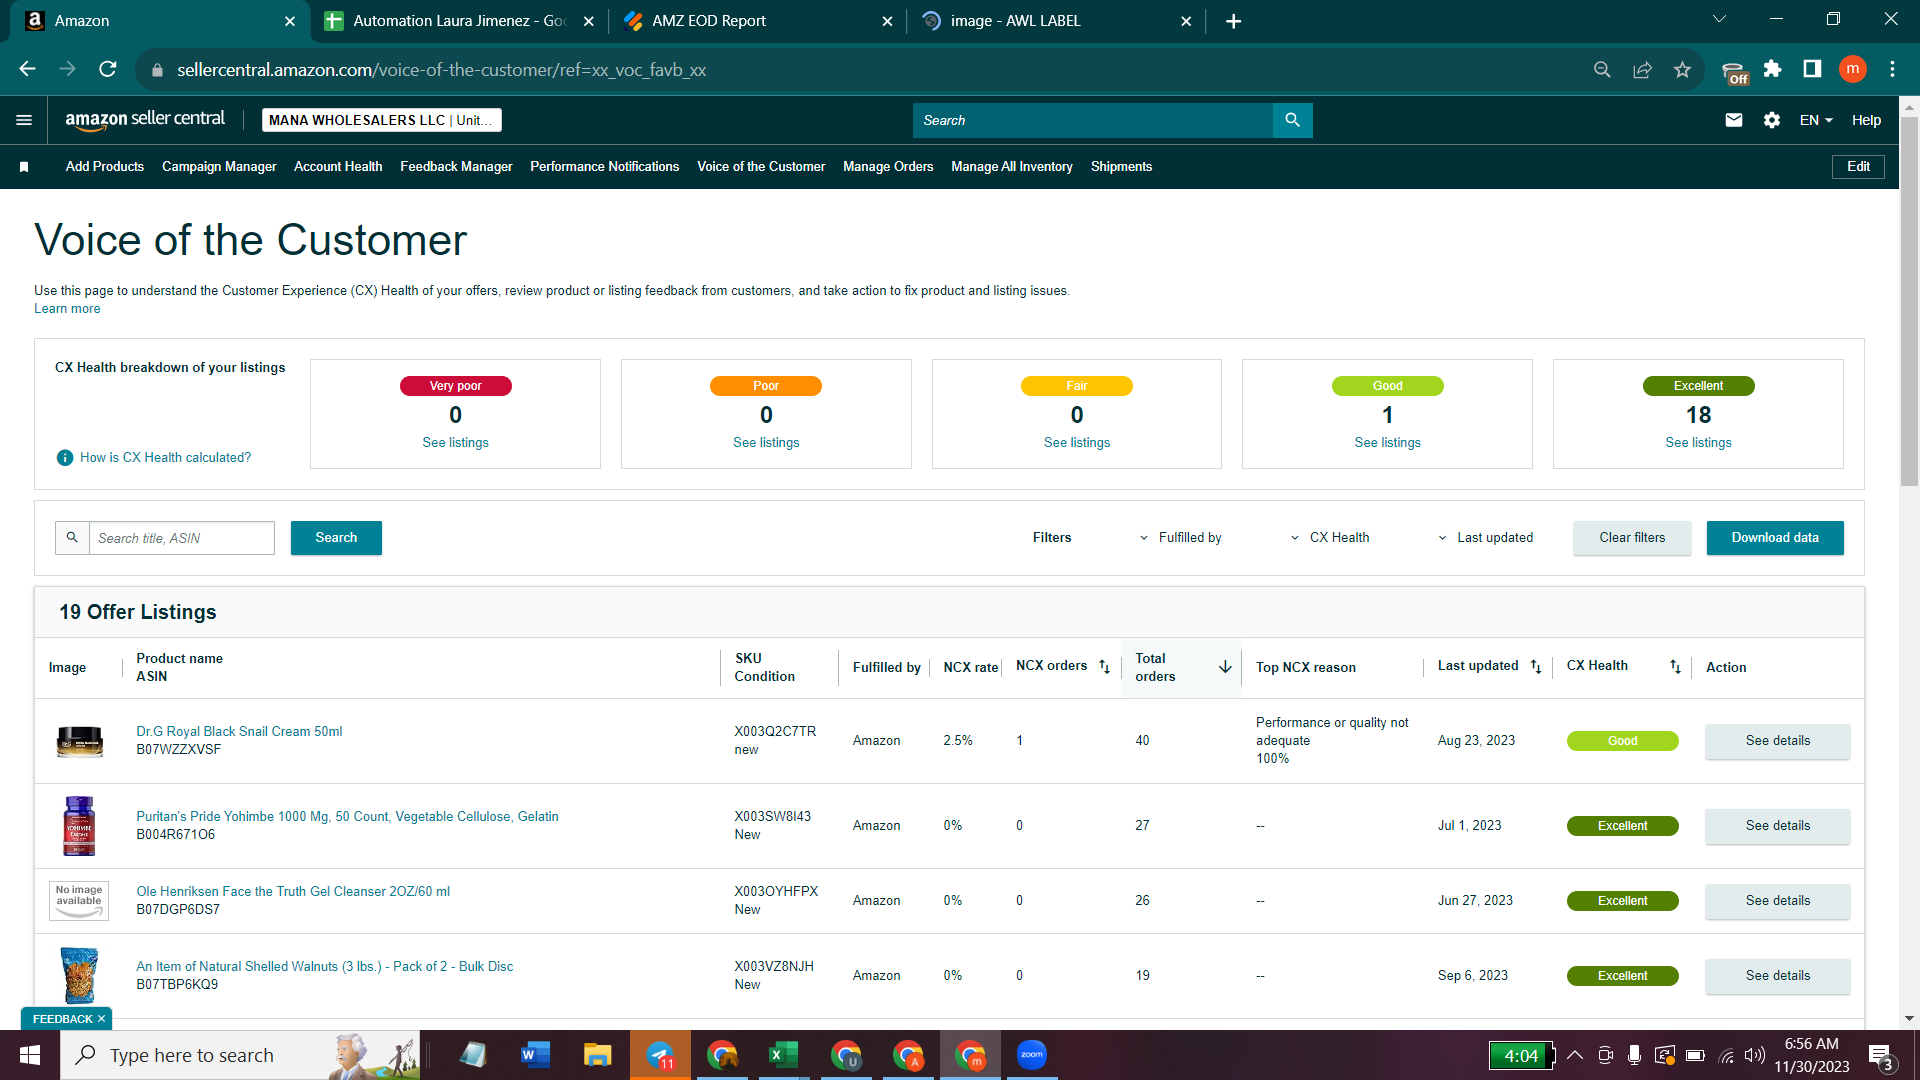Open Feedback Manager in the favorites bar
1920x1080 pixels.
[456, 167]
